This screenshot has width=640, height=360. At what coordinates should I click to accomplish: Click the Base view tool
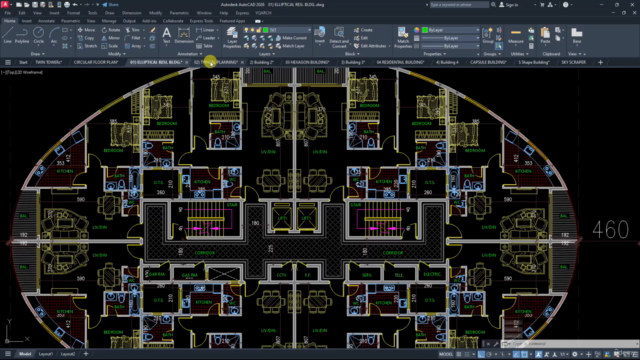577,36
